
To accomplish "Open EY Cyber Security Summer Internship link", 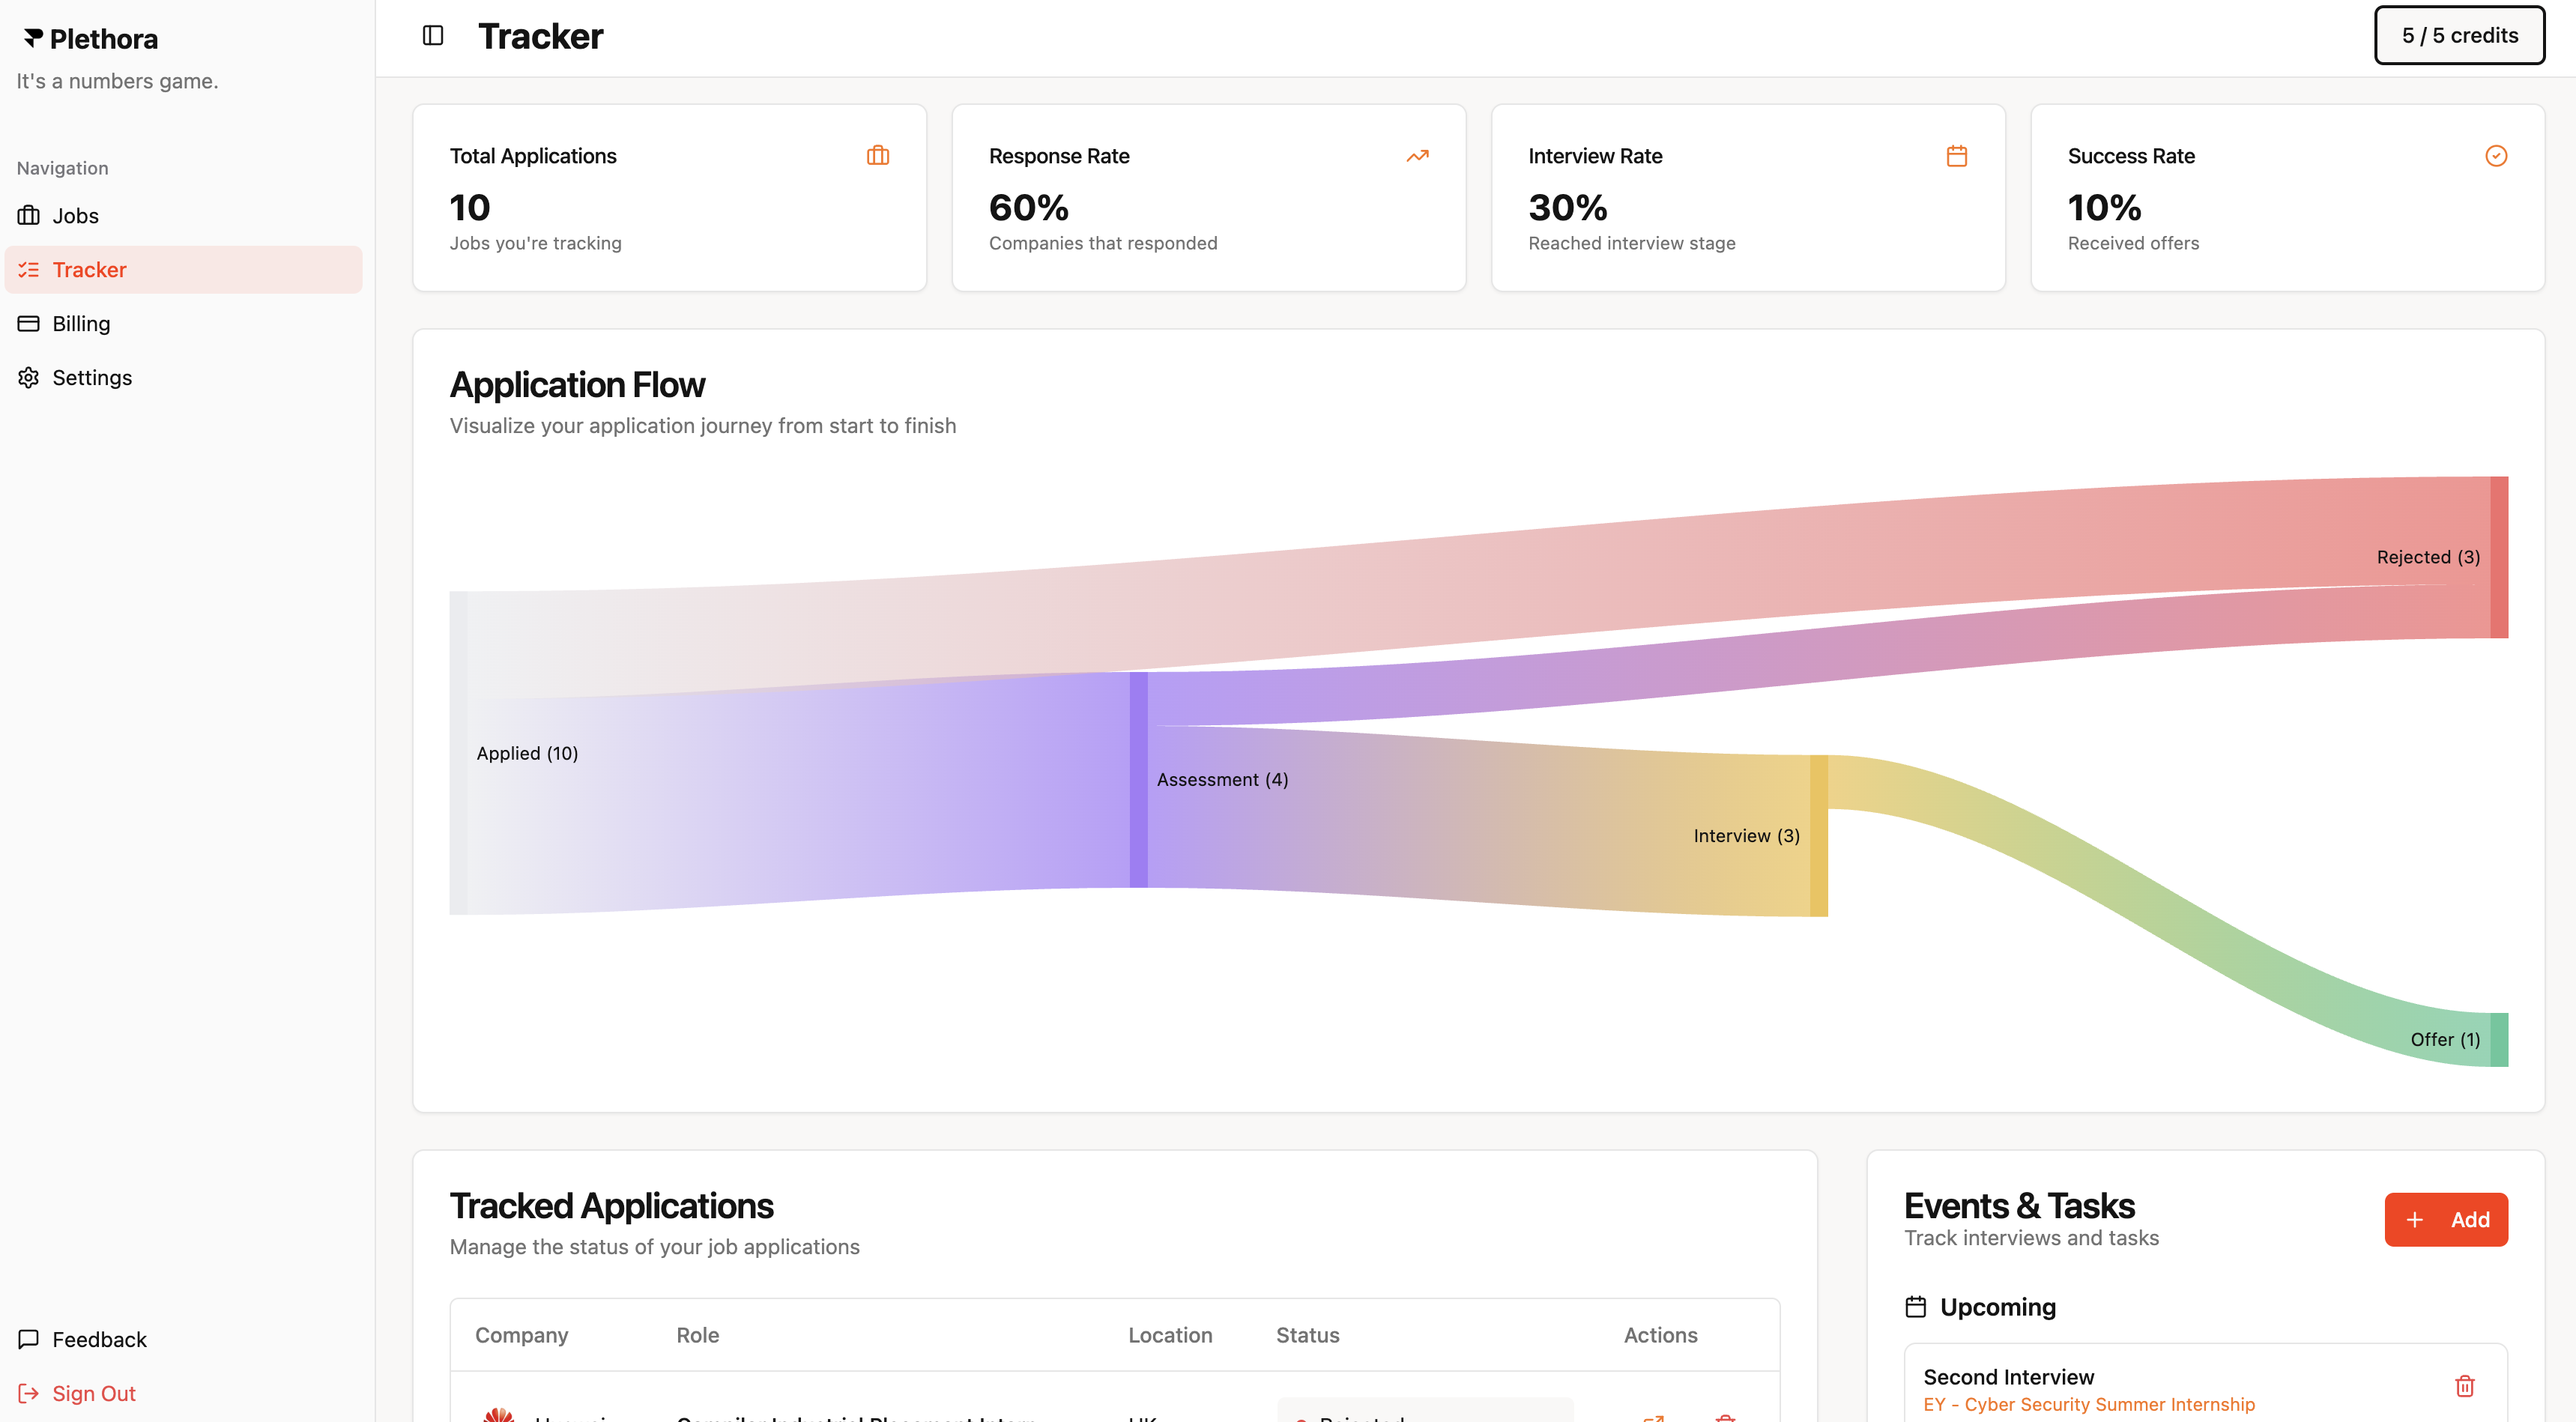I will 2088,1404.
